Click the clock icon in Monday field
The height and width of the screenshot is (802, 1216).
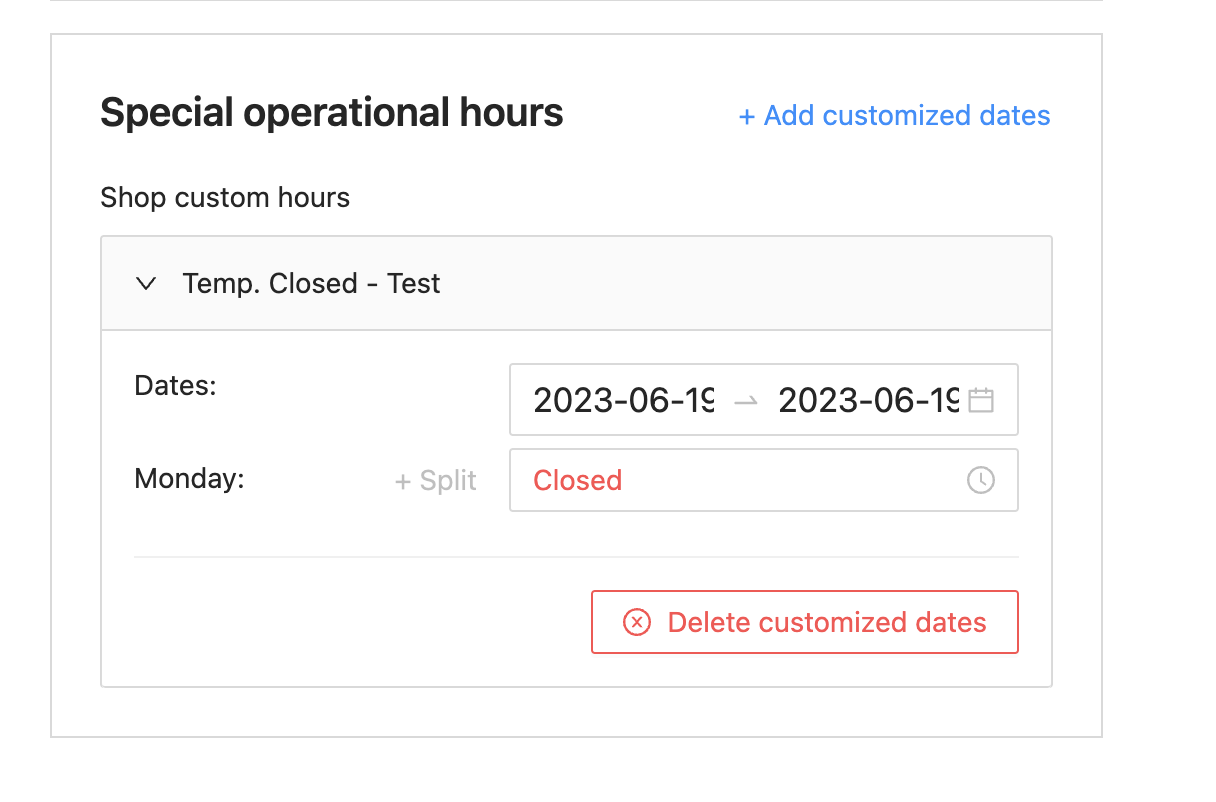981,480
